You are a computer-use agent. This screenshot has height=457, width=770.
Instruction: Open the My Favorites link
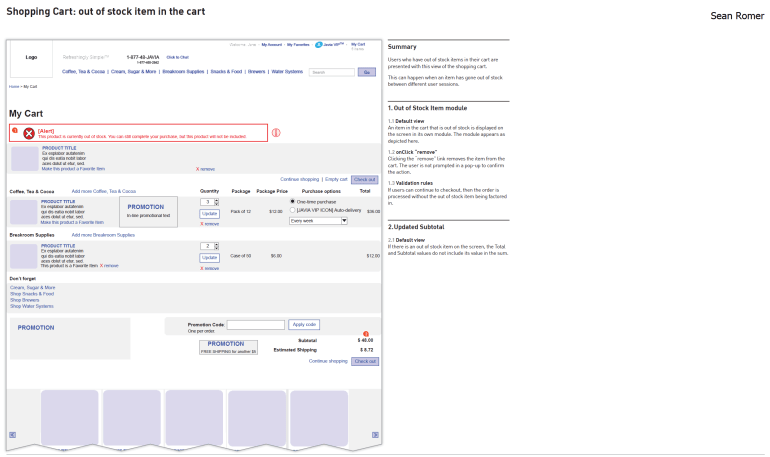[x=298, y=45]
